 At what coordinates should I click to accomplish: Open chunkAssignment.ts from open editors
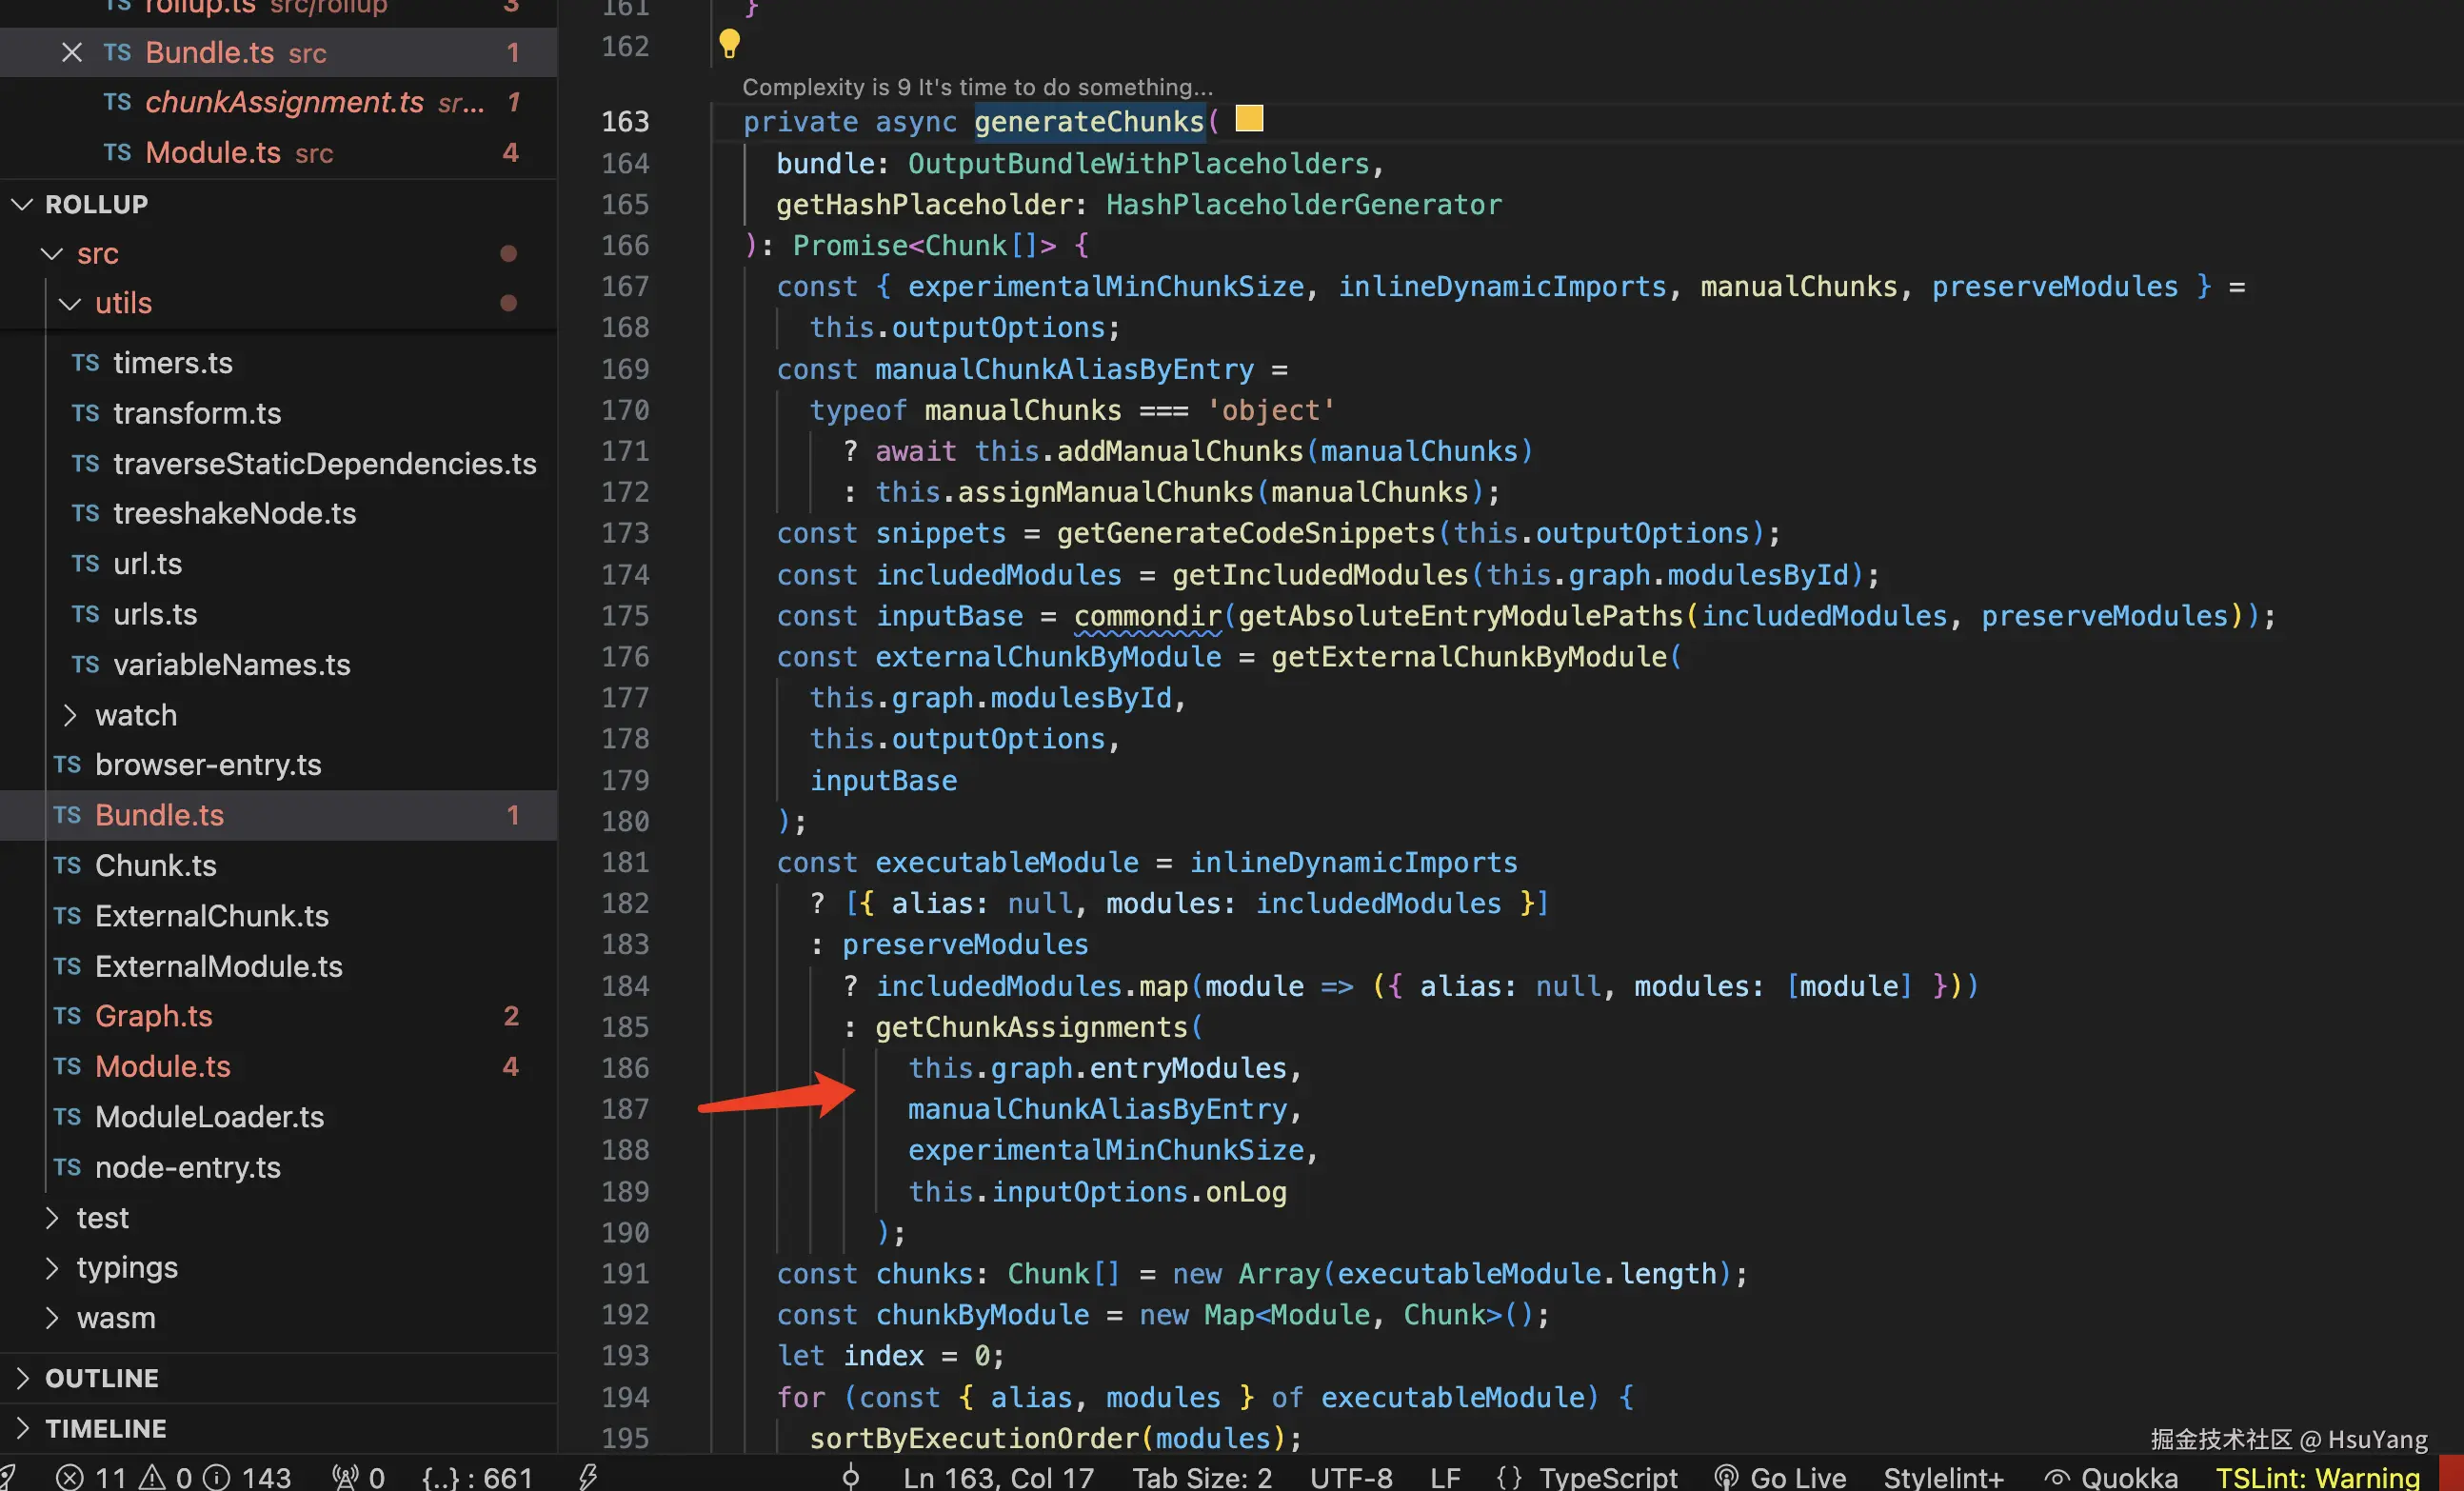tap(284, 102)
